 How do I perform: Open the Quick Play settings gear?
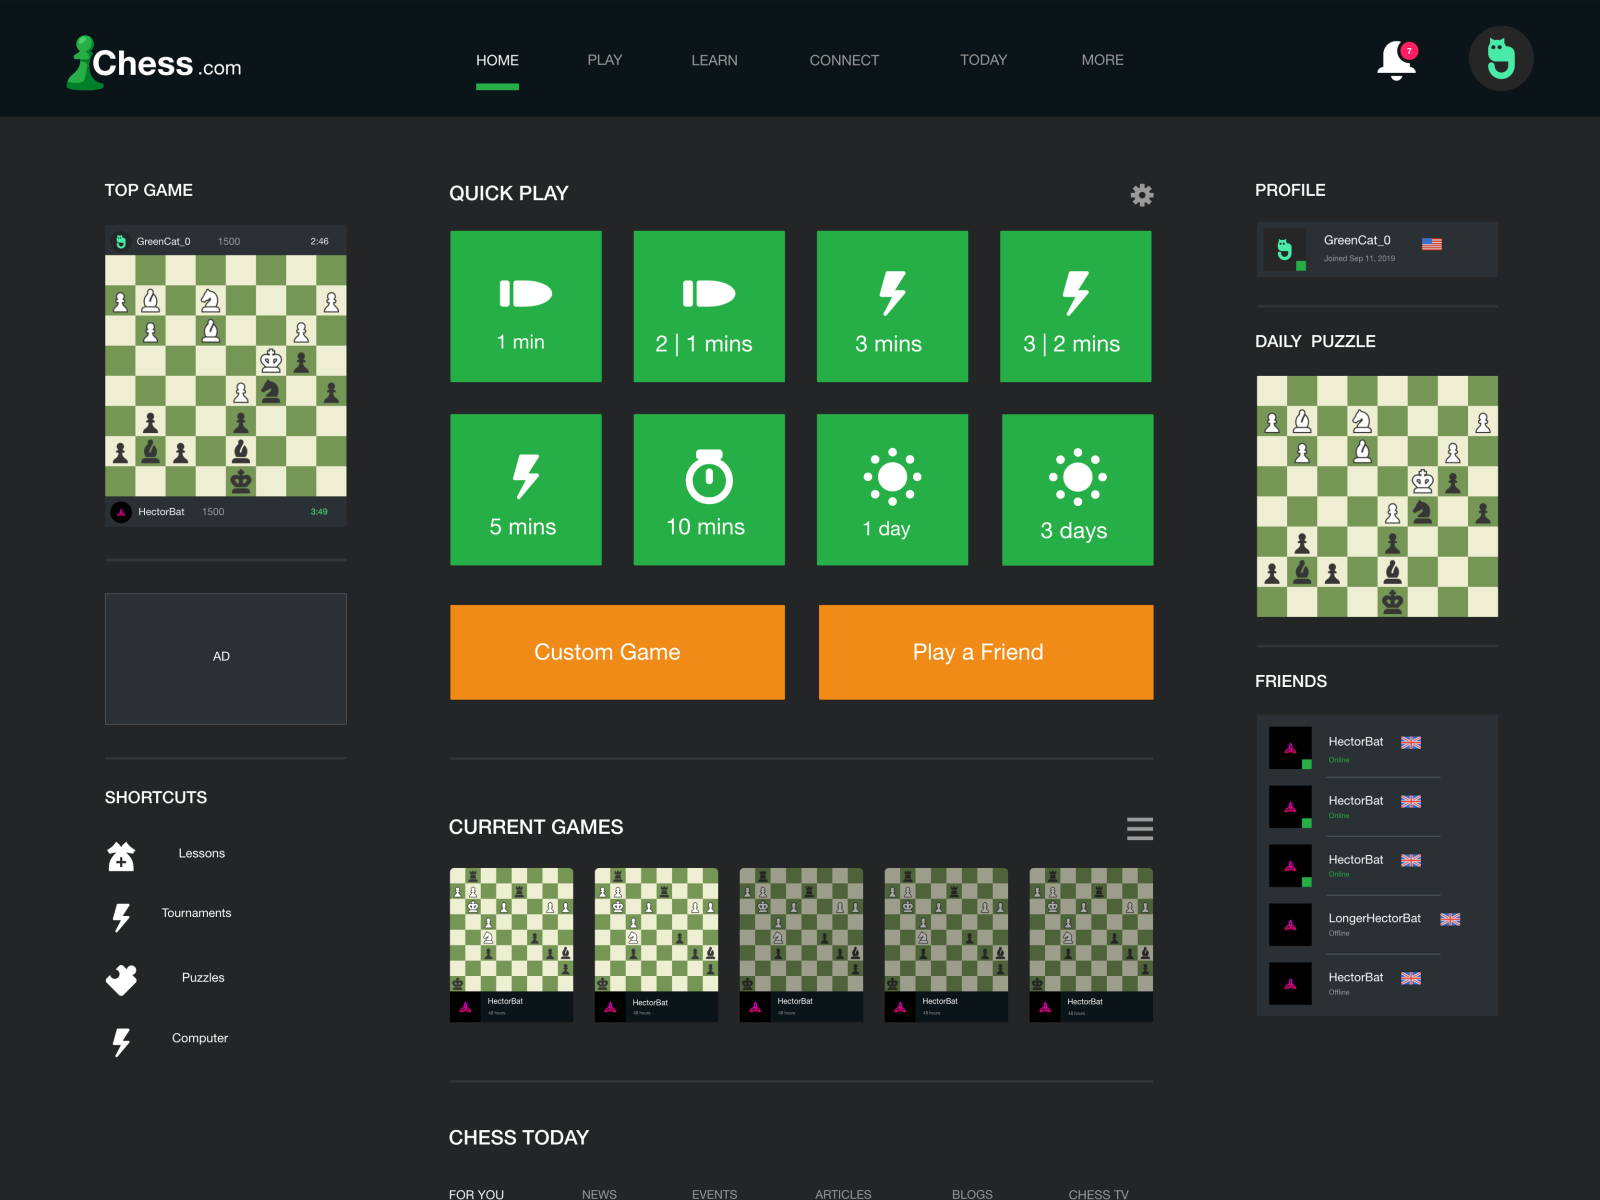click(x=1141, y=195)
